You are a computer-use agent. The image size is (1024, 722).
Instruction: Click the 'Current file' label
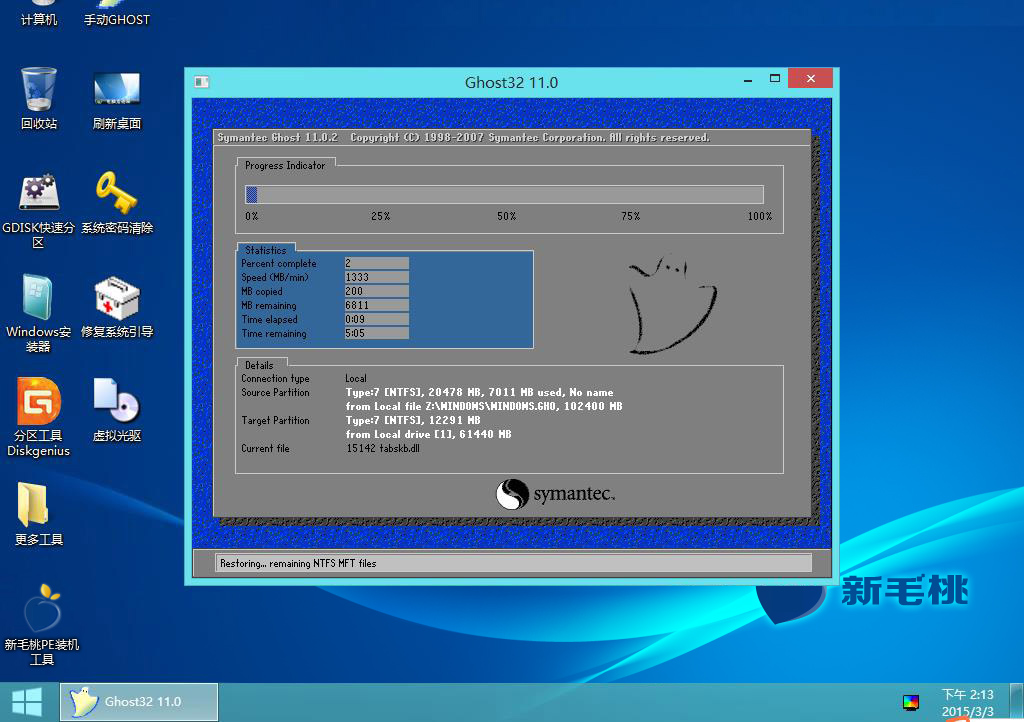coord(265,448)
